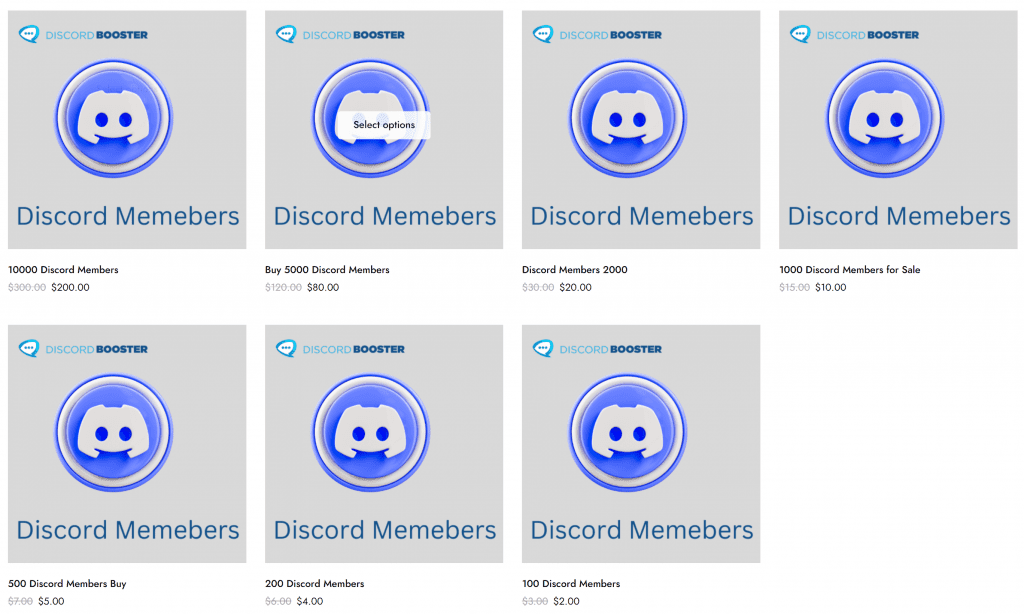The height and width of the screenshot is (614, 1024).
Task: Click the $20.00 sale price
Action: click(x=575, y=287)
